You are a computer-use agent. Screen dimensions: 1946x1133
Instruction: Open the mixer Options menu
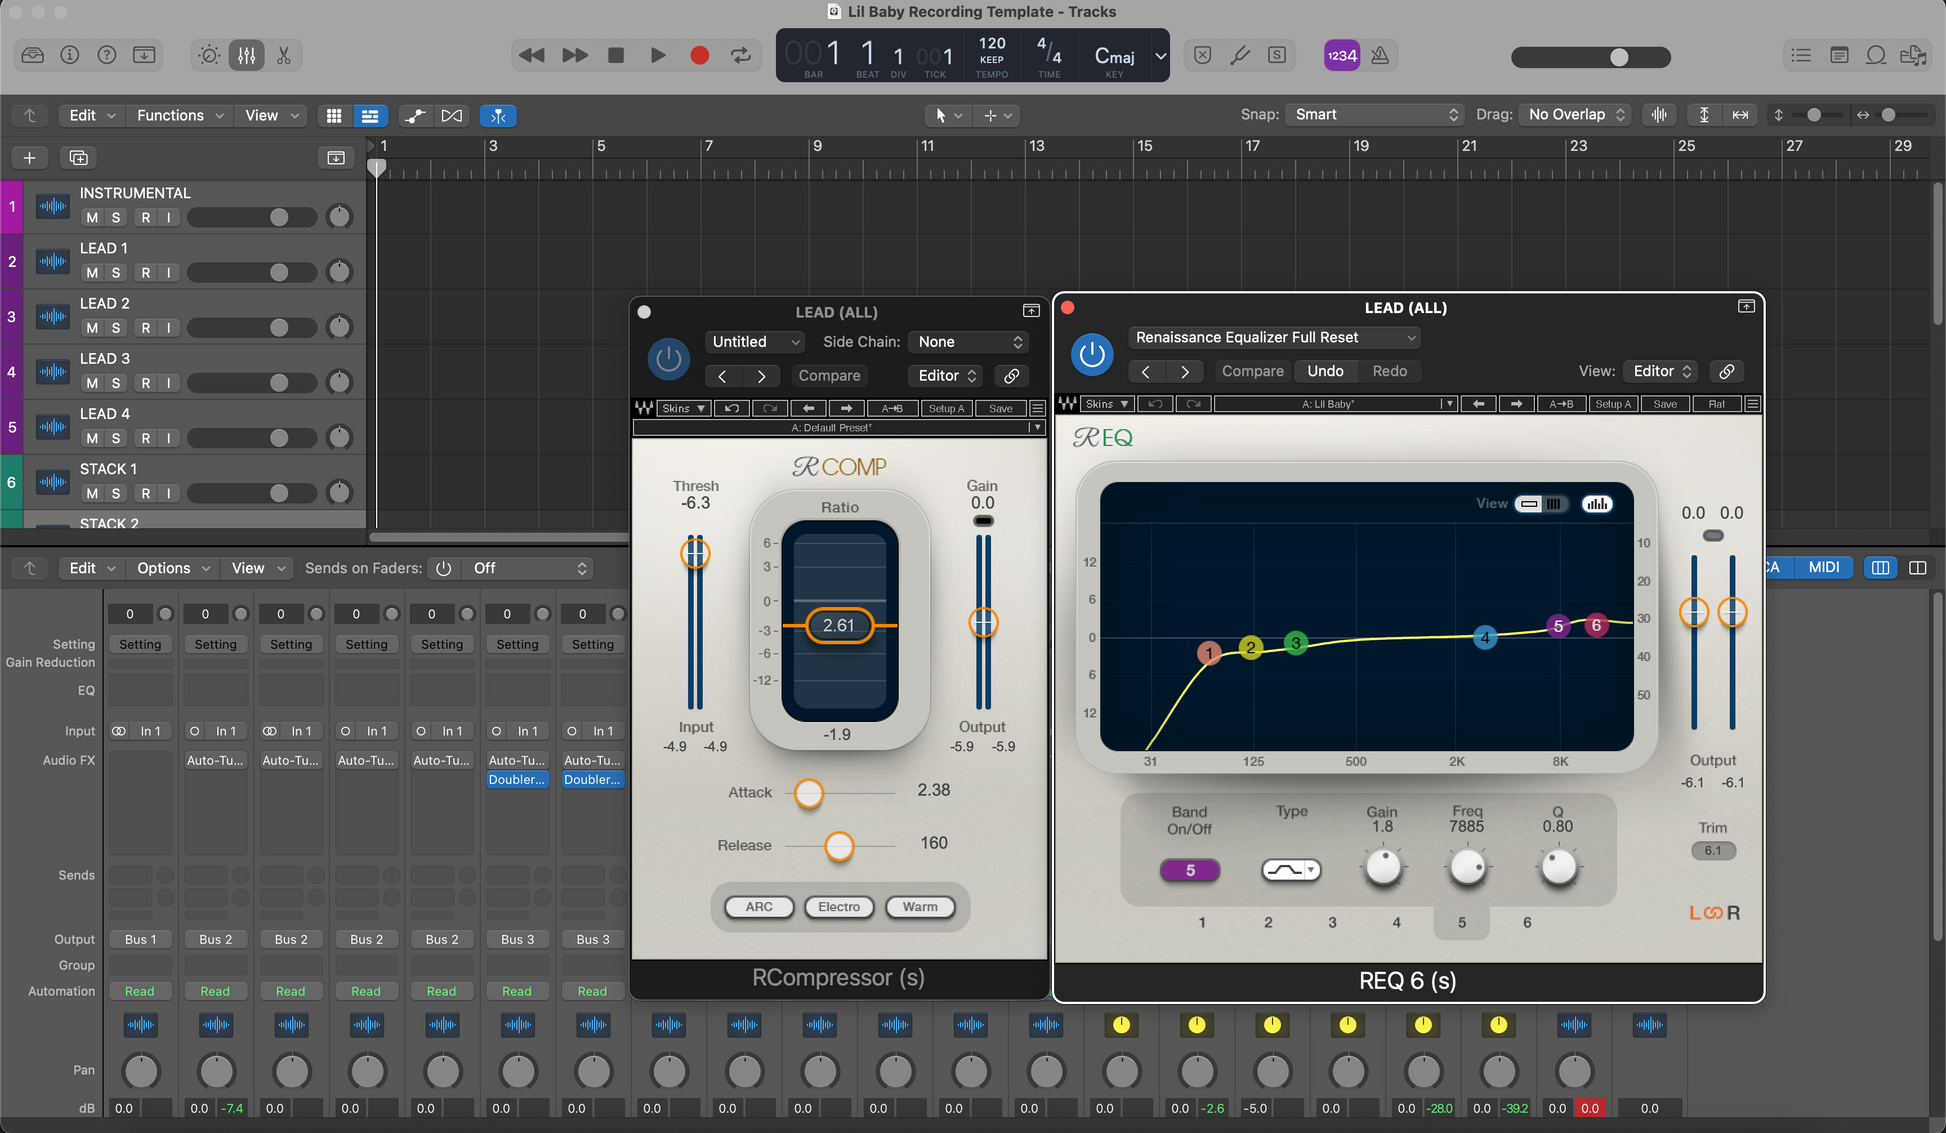(173, 568)
